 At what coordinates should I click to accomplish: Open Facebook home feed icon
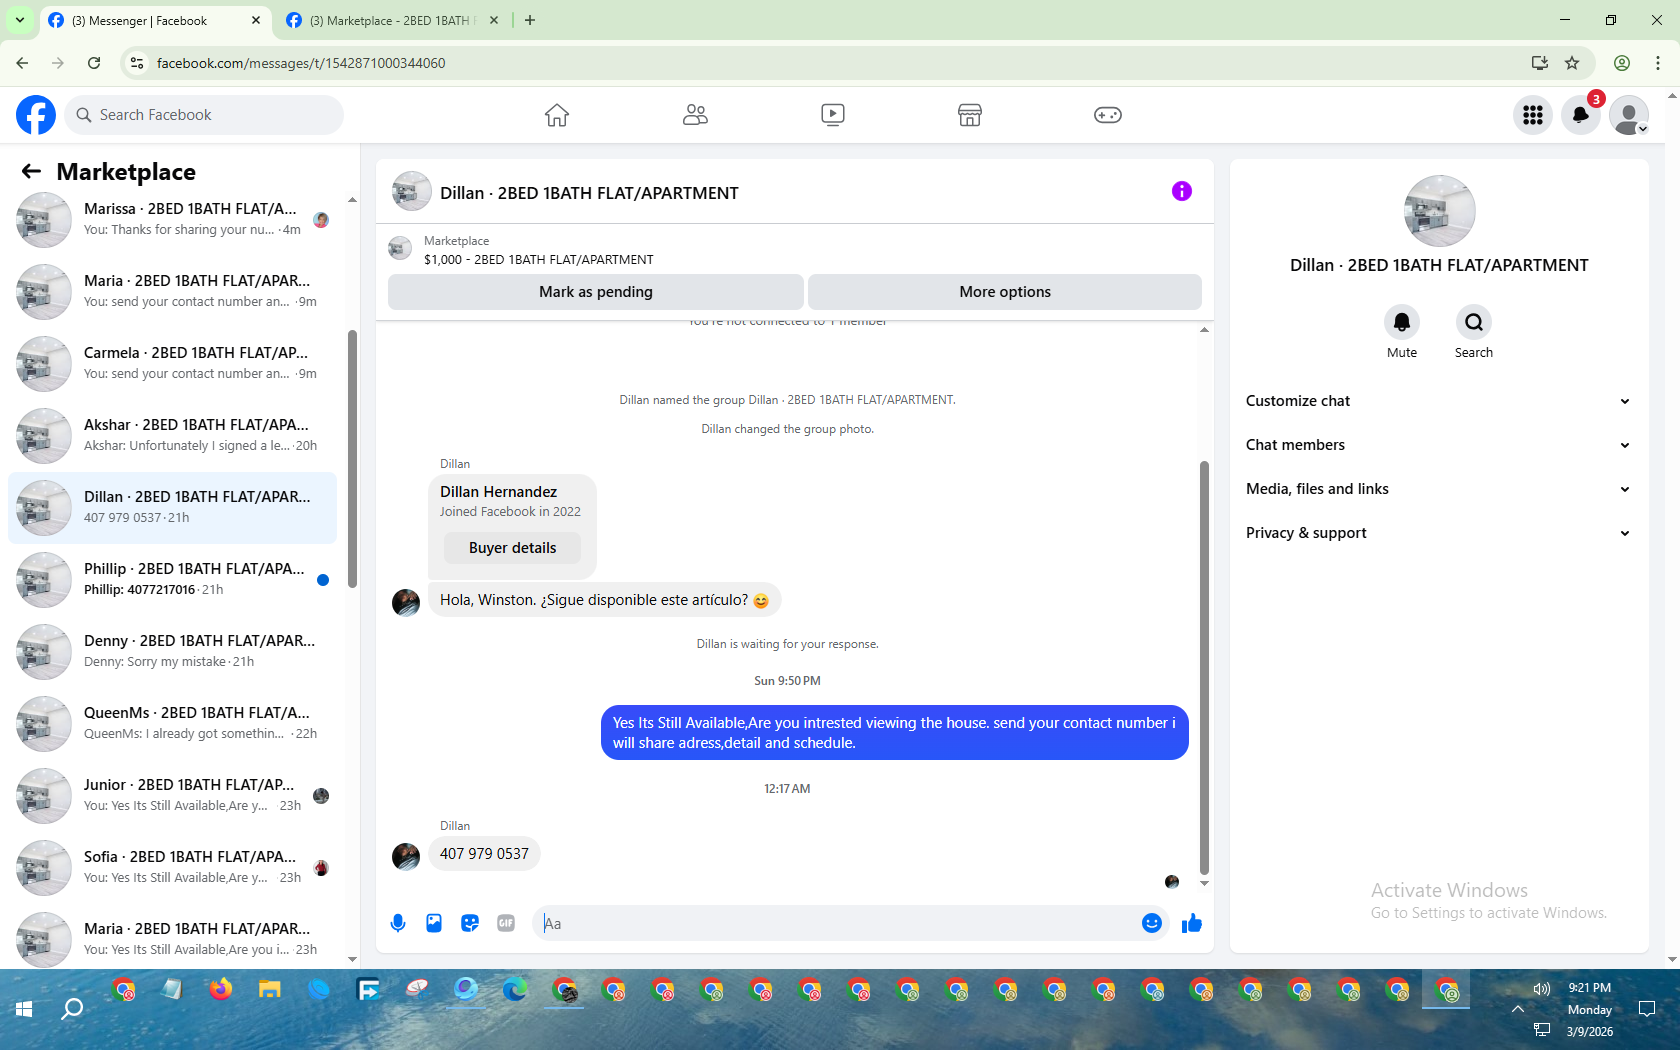pos(557,115)
